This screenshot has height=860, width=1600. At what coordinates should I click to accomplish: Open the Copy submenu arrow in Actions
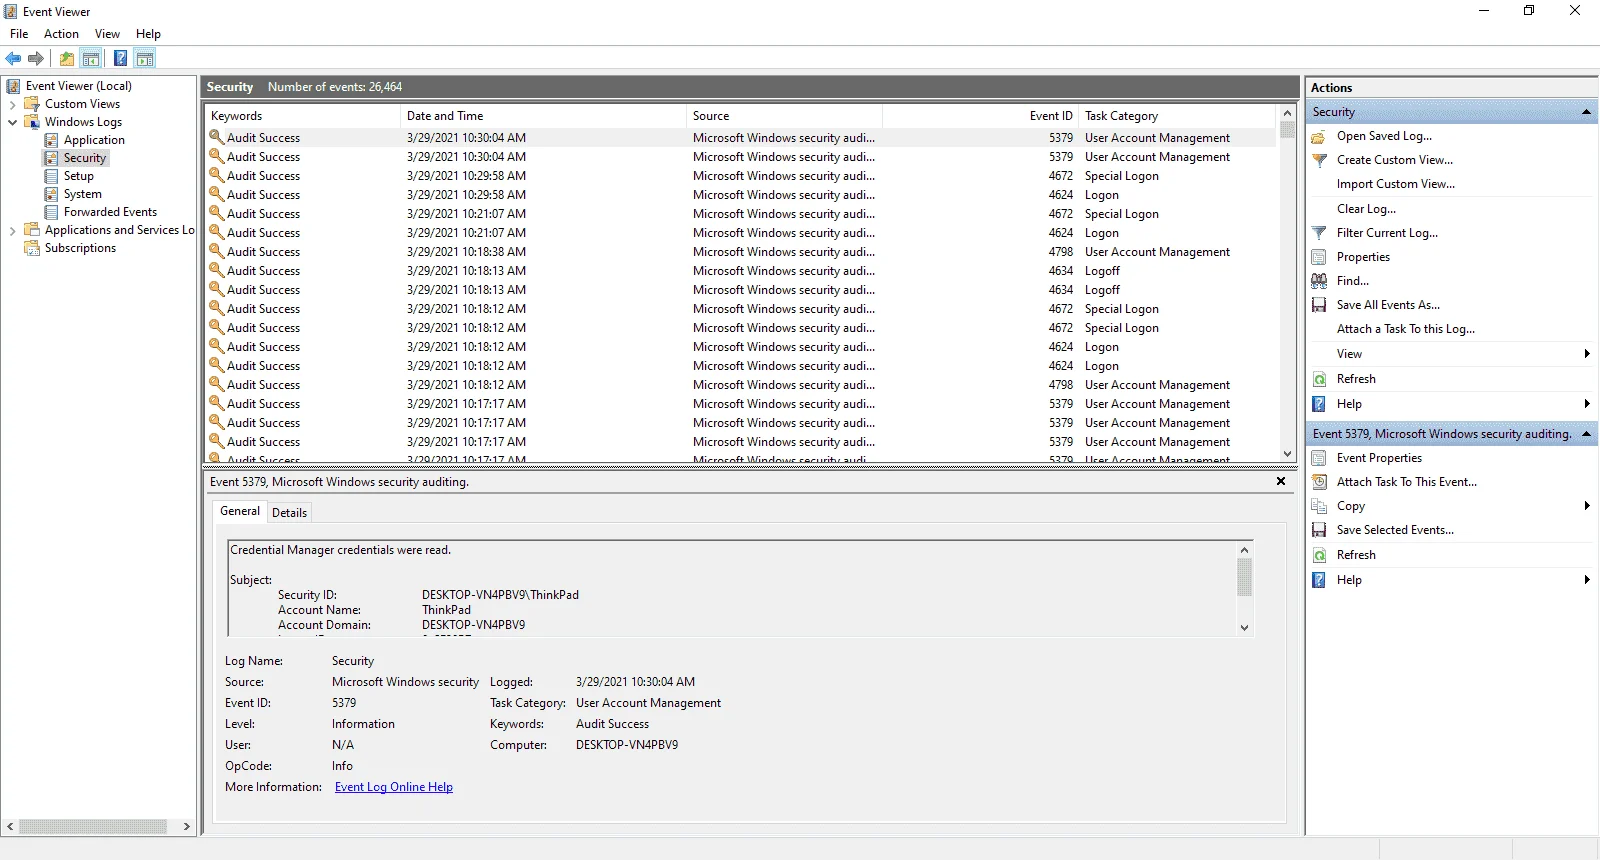coord(1587,506)
